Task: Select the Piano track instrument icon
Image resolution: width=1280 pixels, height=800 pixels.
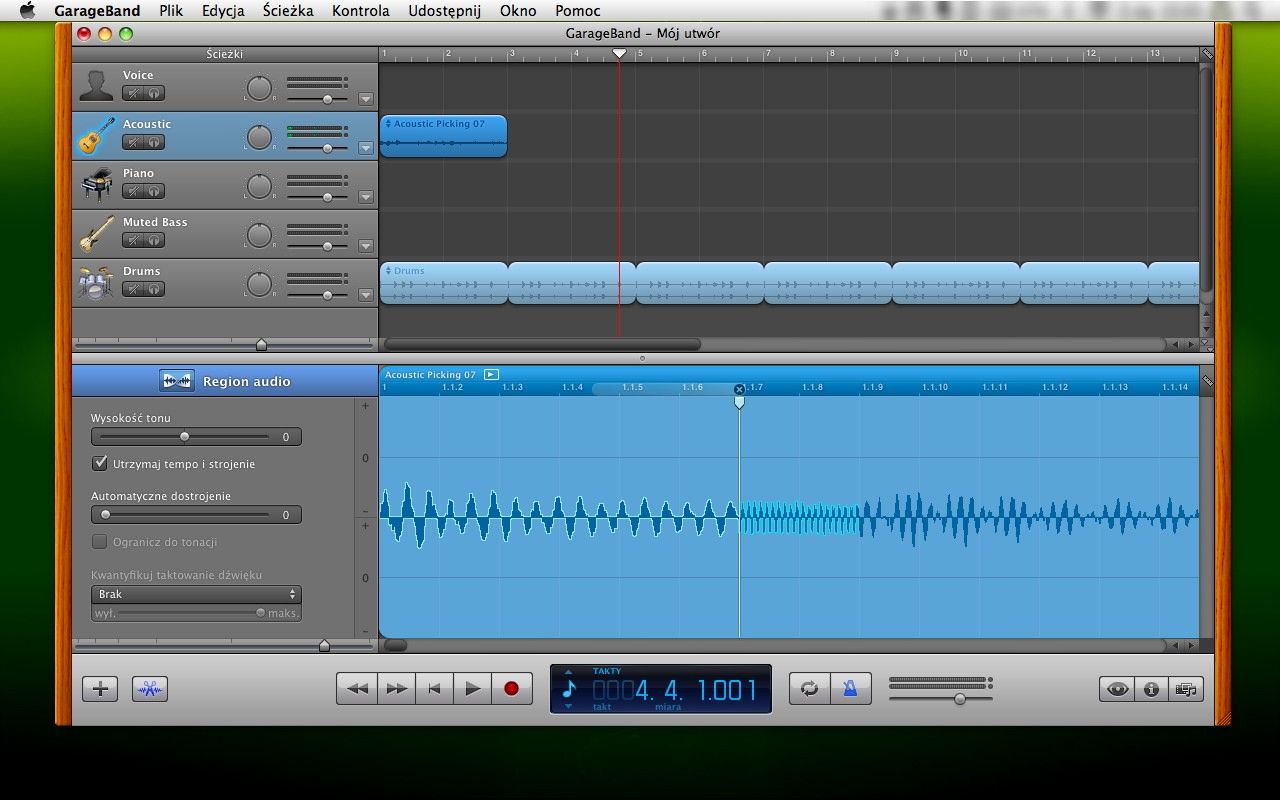Action: tap(96, 184)
